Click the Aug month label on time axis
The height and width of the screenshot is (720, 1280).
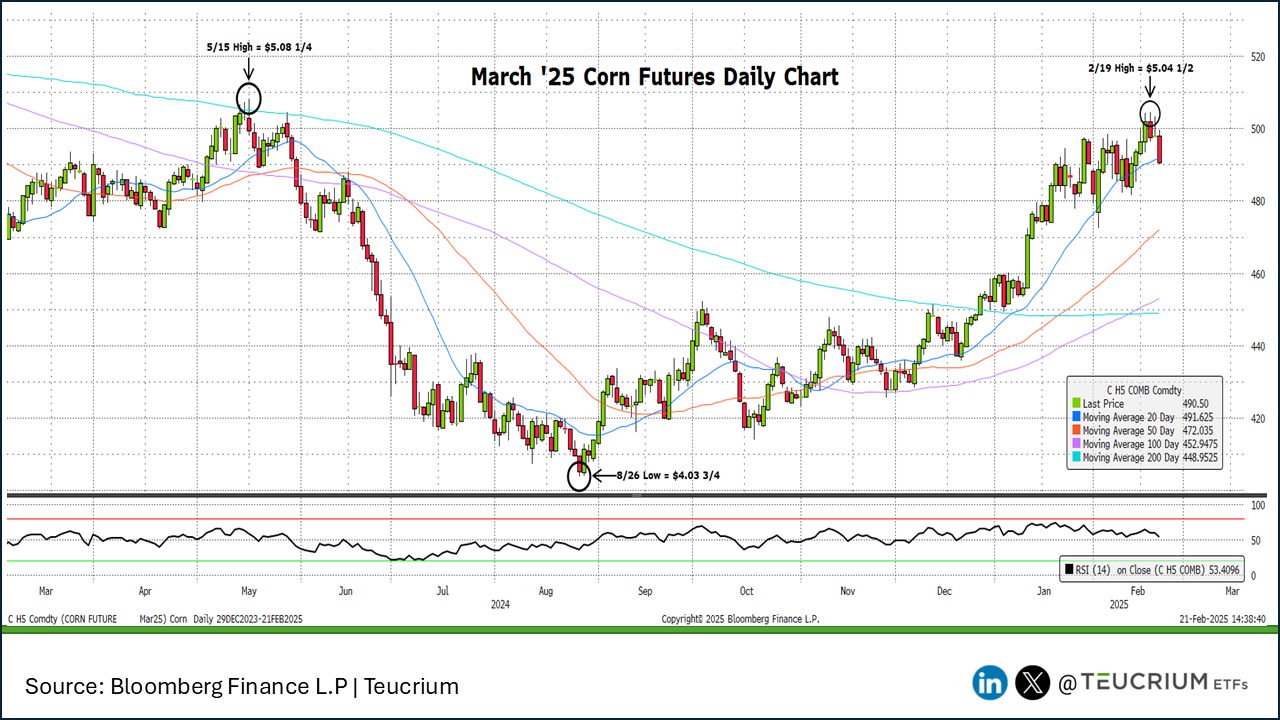(x=546, y=591)
